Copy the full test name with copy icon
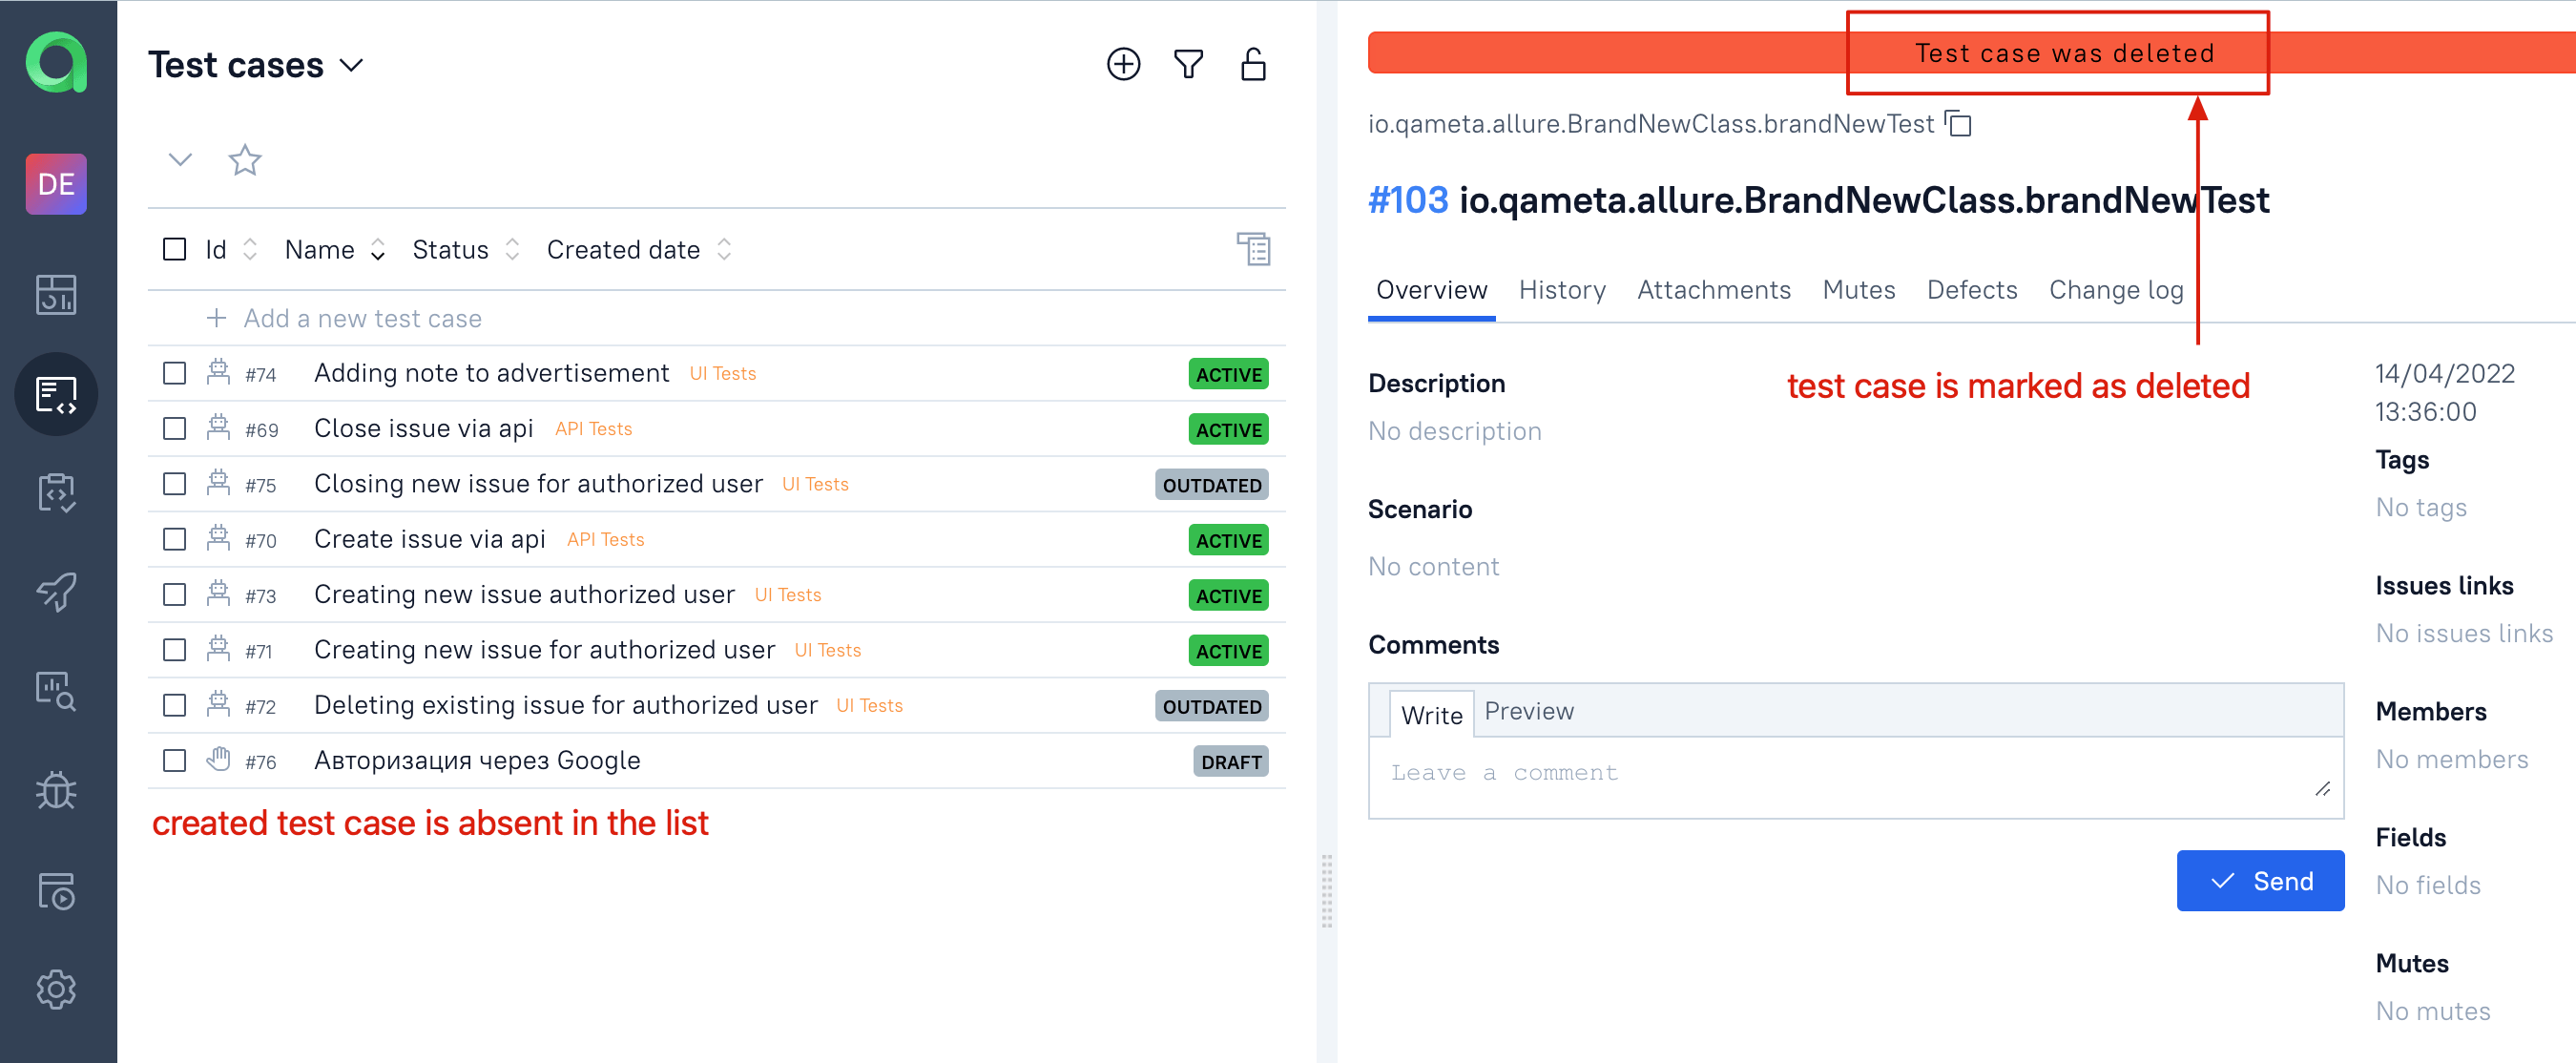The image size is (2576, 1063). click(x=1958, y=124)
